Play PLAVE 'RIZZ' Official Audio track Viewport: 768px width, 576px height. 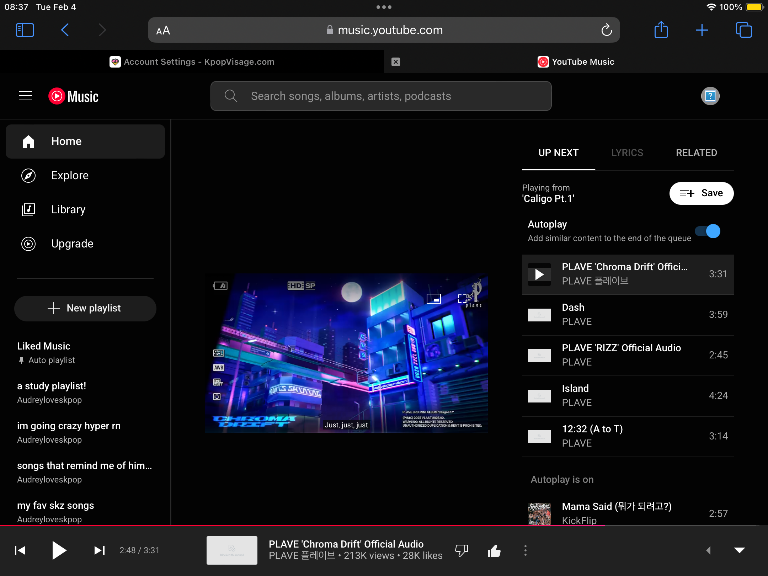(628, 355)
